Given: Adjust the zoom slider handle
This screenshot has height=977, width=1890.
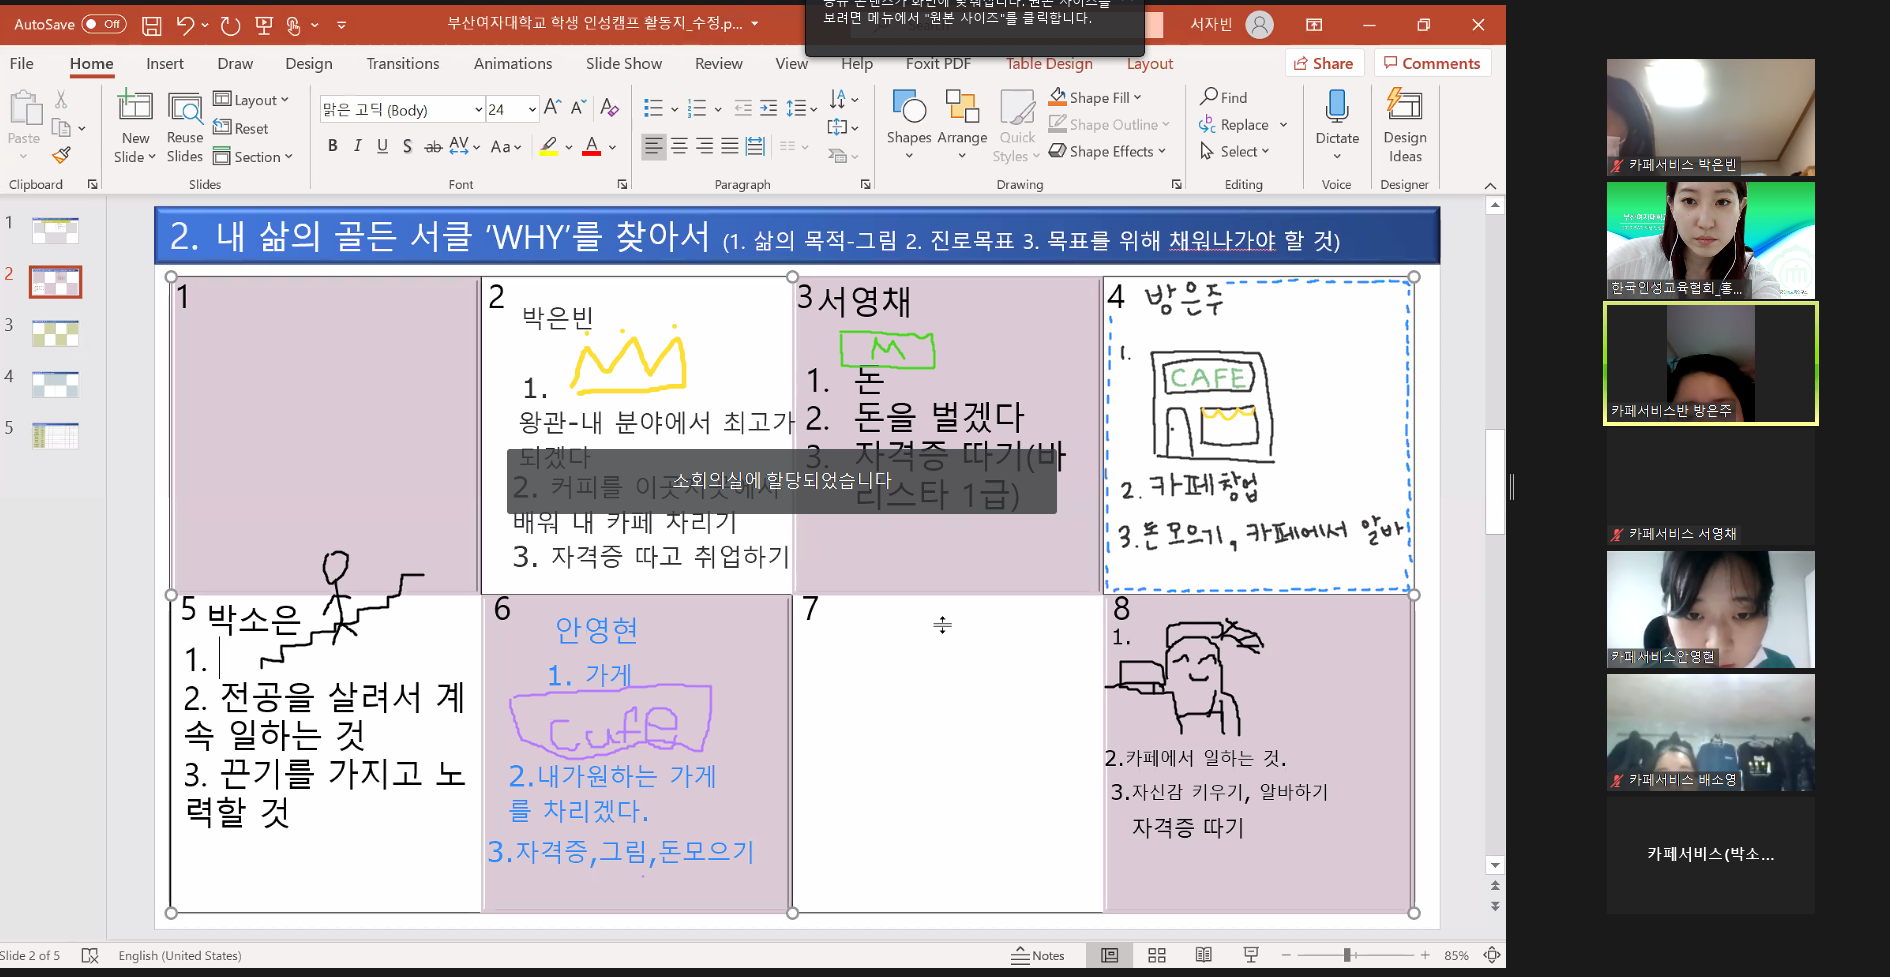Looking at the screenshot, I should pos(1347,955).
